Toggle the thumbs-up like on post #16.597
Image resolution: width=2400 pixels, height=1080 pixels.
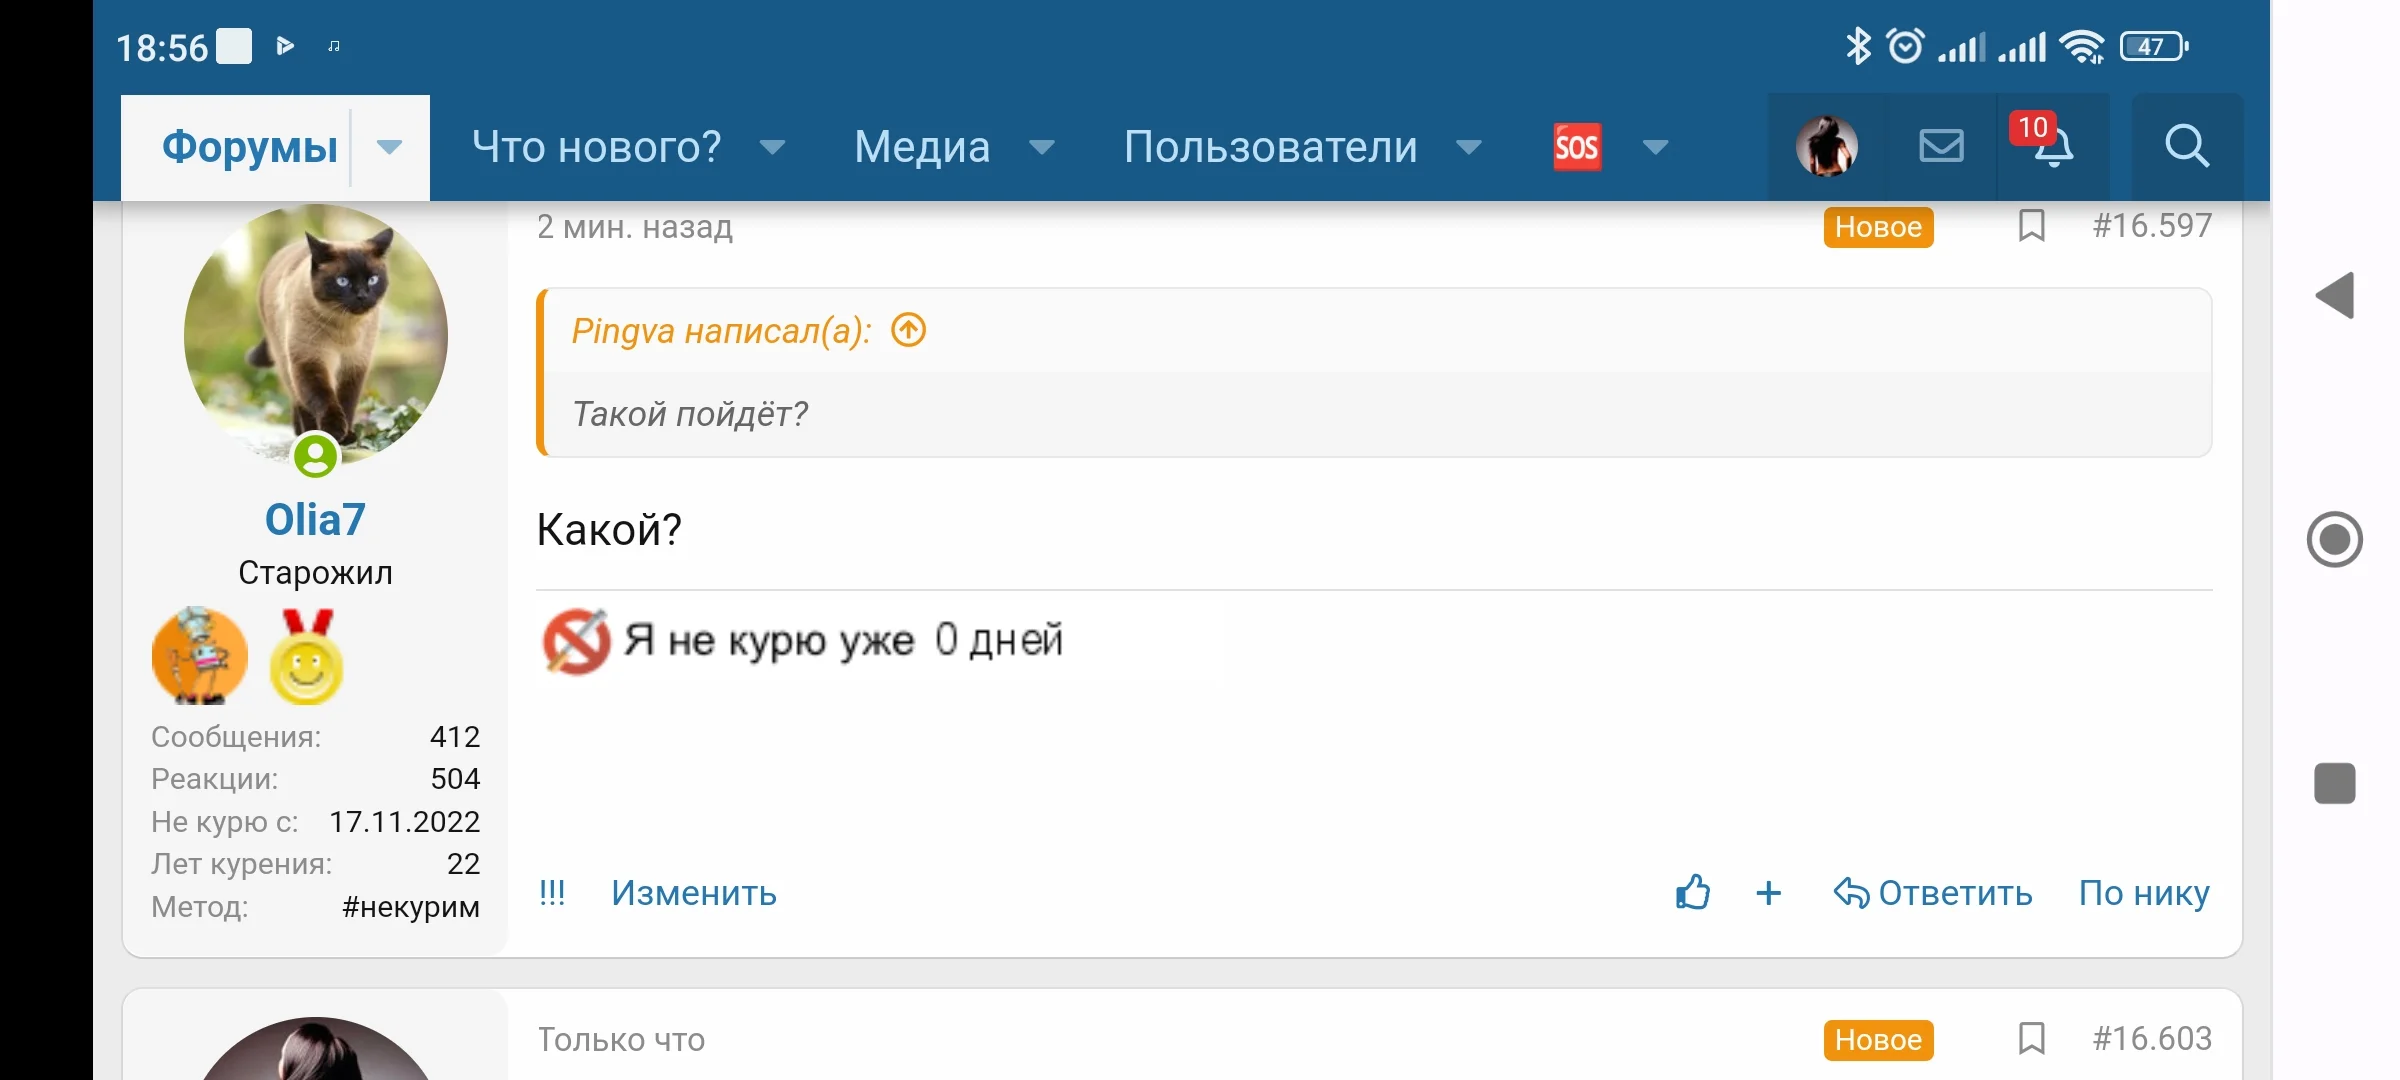[x=1692, y=893]
